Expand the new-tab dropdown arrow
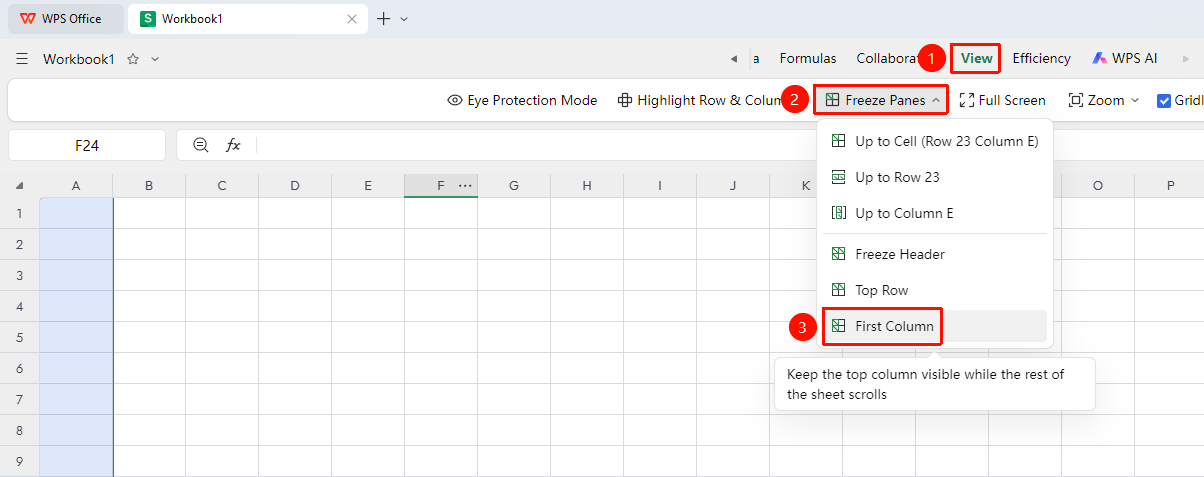This screenshot has height=477, width=1204. 404,19
